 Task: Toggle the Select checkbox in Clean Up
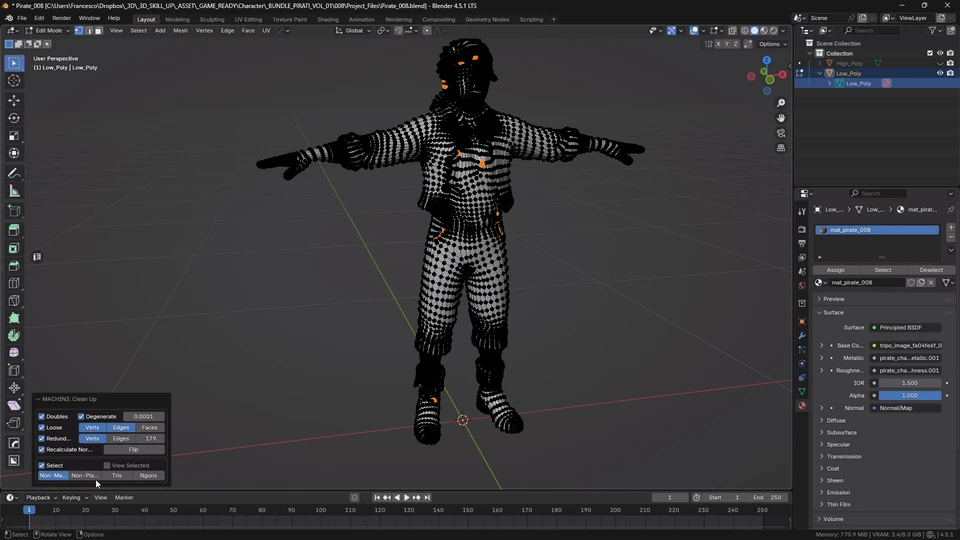tap(42, 465)
